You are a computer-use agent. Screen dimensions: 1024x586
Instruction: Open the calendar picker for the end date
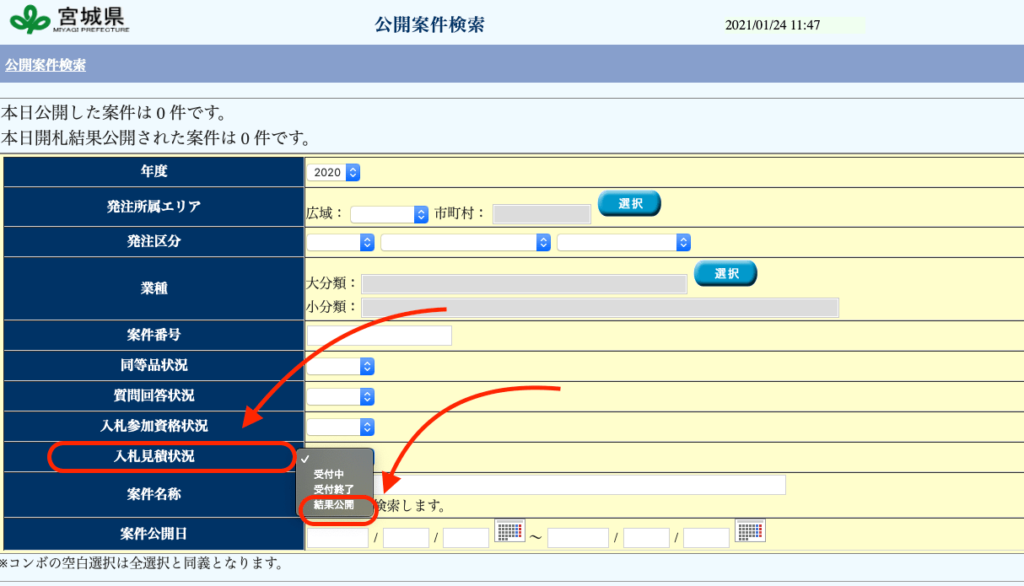(x=750, y=531)
